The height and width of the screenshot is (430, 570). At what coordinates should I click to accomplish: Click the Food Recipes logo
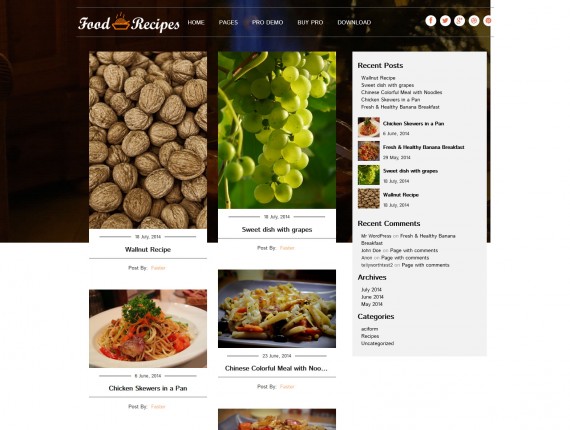[x=129, y=23]
